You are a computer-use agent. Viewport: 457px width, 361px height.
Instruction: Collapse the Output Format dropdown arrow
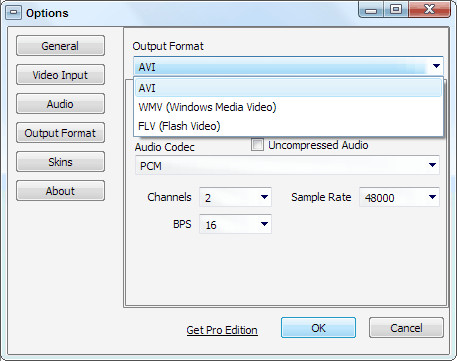pos(436,66)
